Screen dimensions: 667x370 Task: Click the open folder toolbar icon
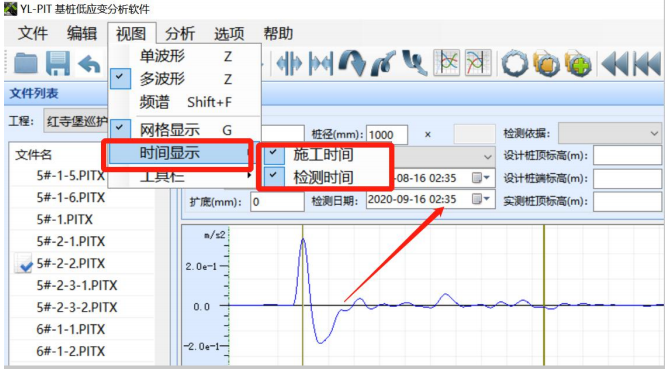(26, 64)
